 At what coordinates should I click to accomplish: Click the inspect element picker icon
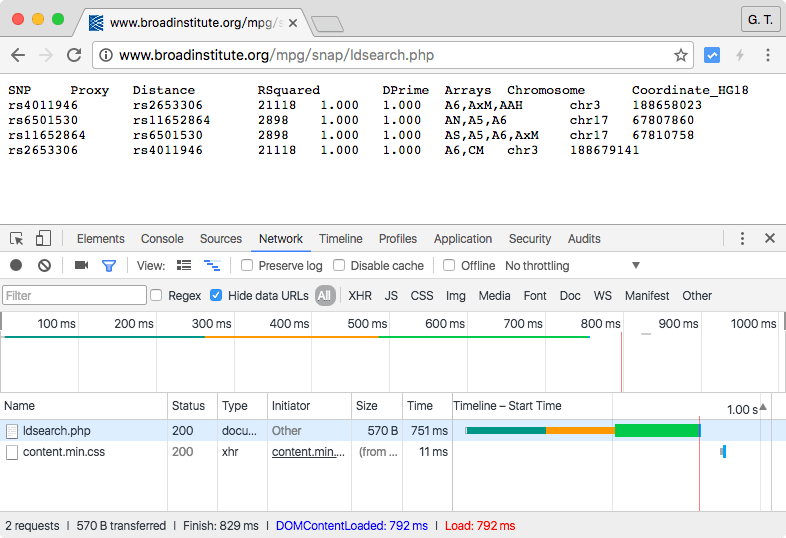point(17,239)
